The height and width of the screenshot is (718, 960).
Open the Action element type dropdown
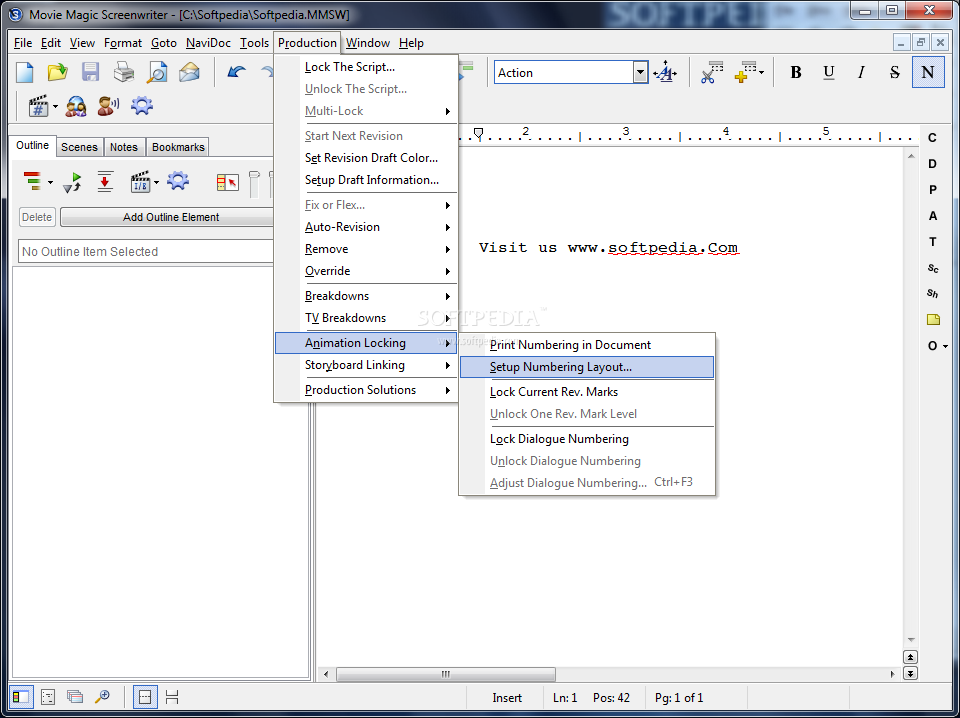[x=640, y=73]
